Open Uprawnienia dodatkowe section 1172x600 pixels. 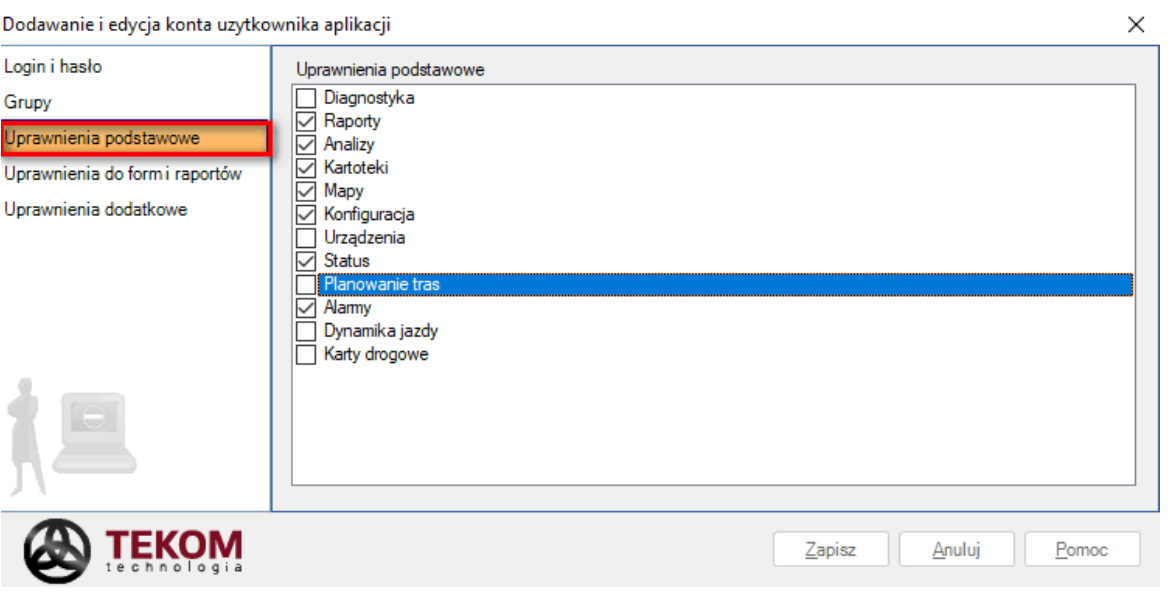click(x=95, y=210)
